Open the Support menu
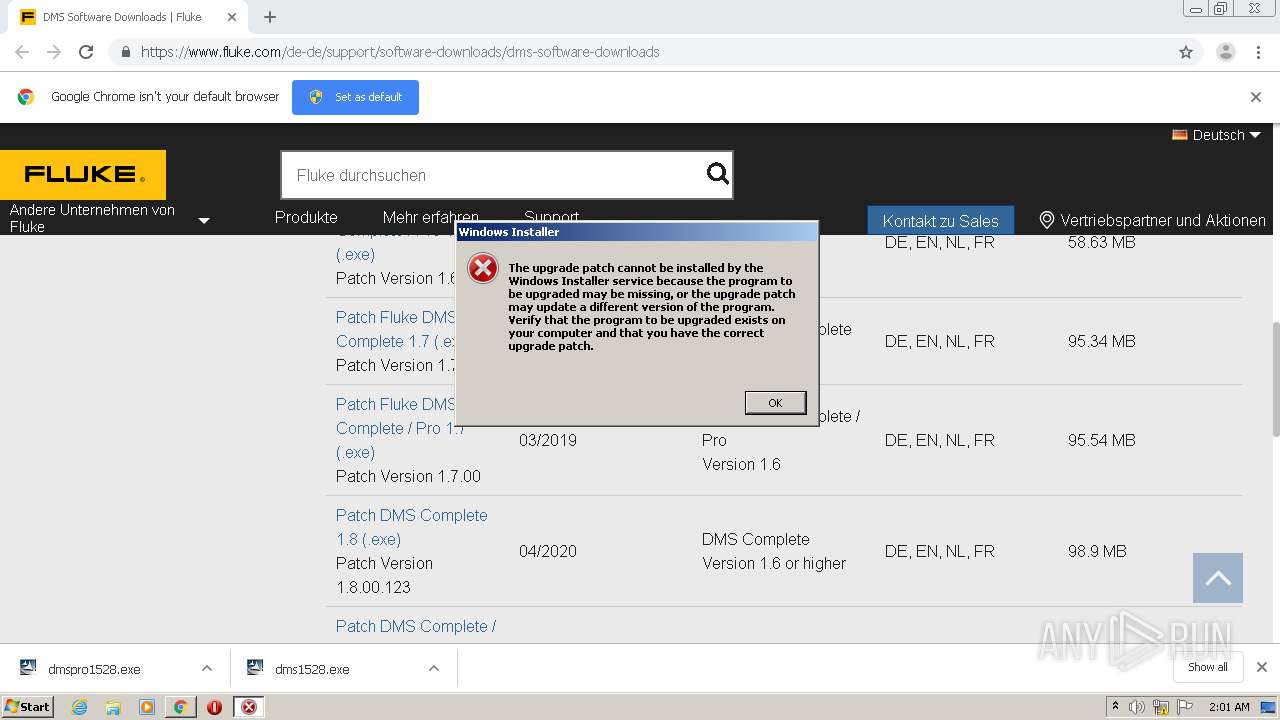The width and height of the screenshot is (1280, 720). tap(551, 217)
